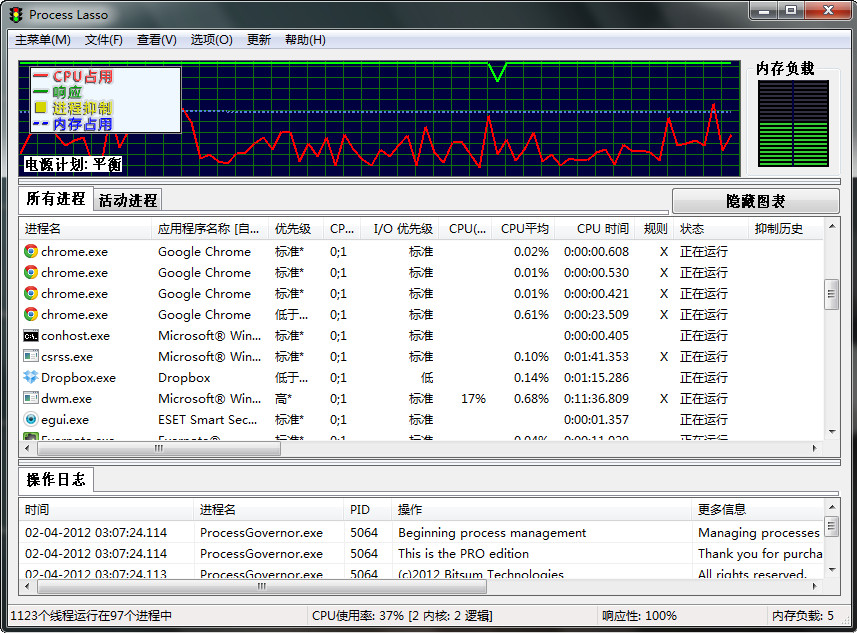Click the conhost.exe console icon
Screen dimensions: 857x633
tap(31, 336)
